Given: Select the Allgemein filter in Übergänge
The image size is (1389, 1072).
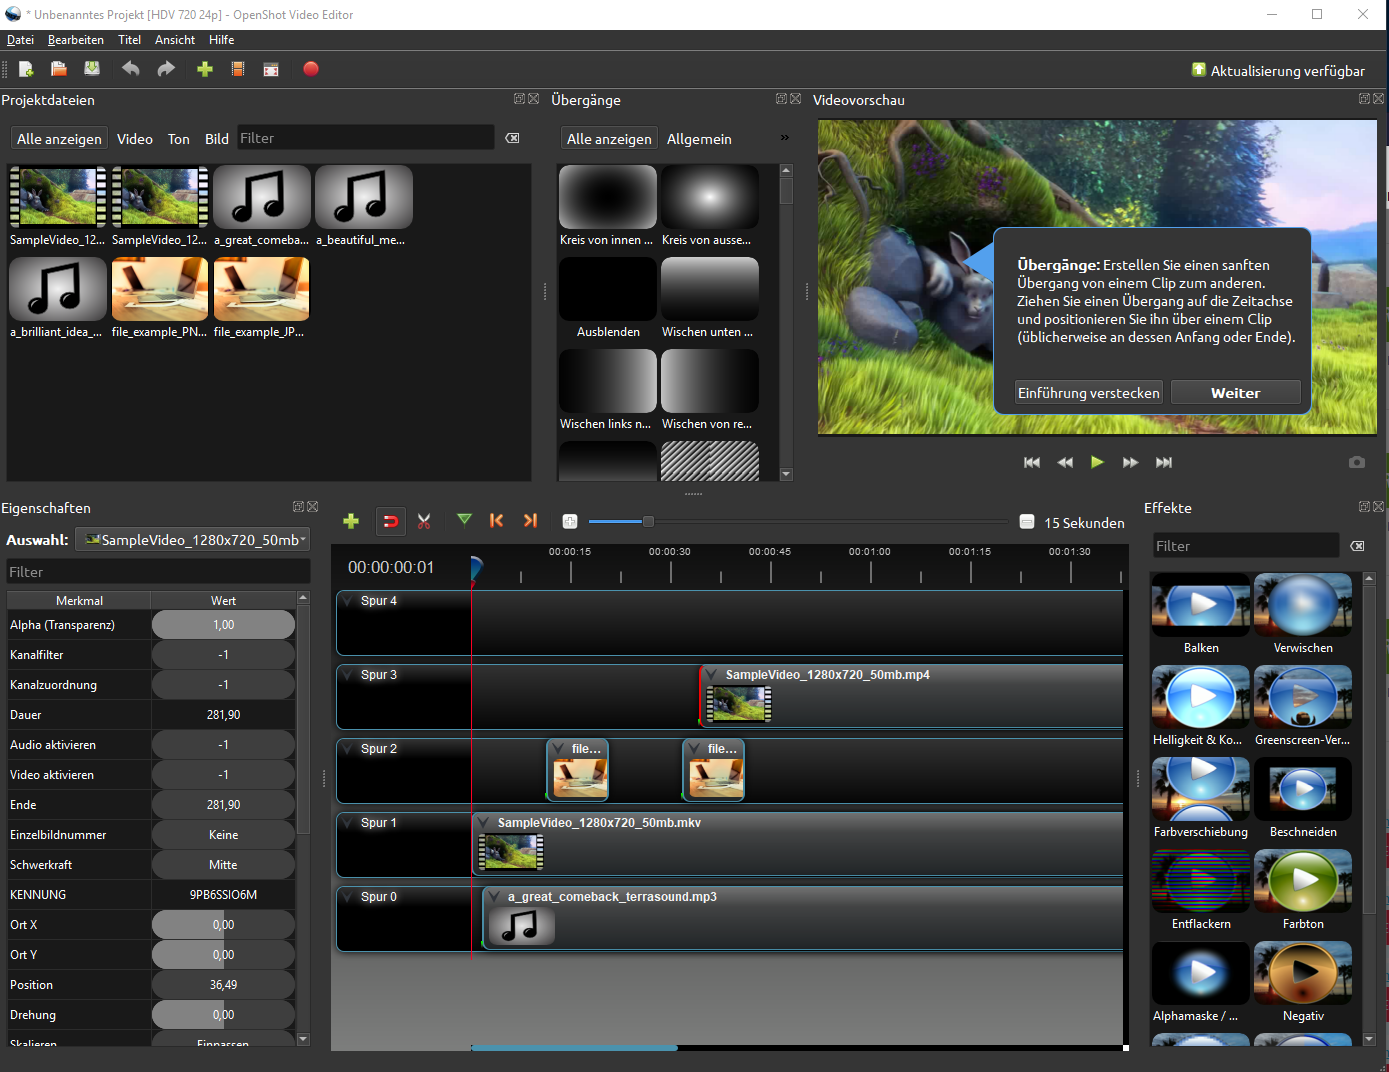Looking at the screenshot, I should (699, 139).
